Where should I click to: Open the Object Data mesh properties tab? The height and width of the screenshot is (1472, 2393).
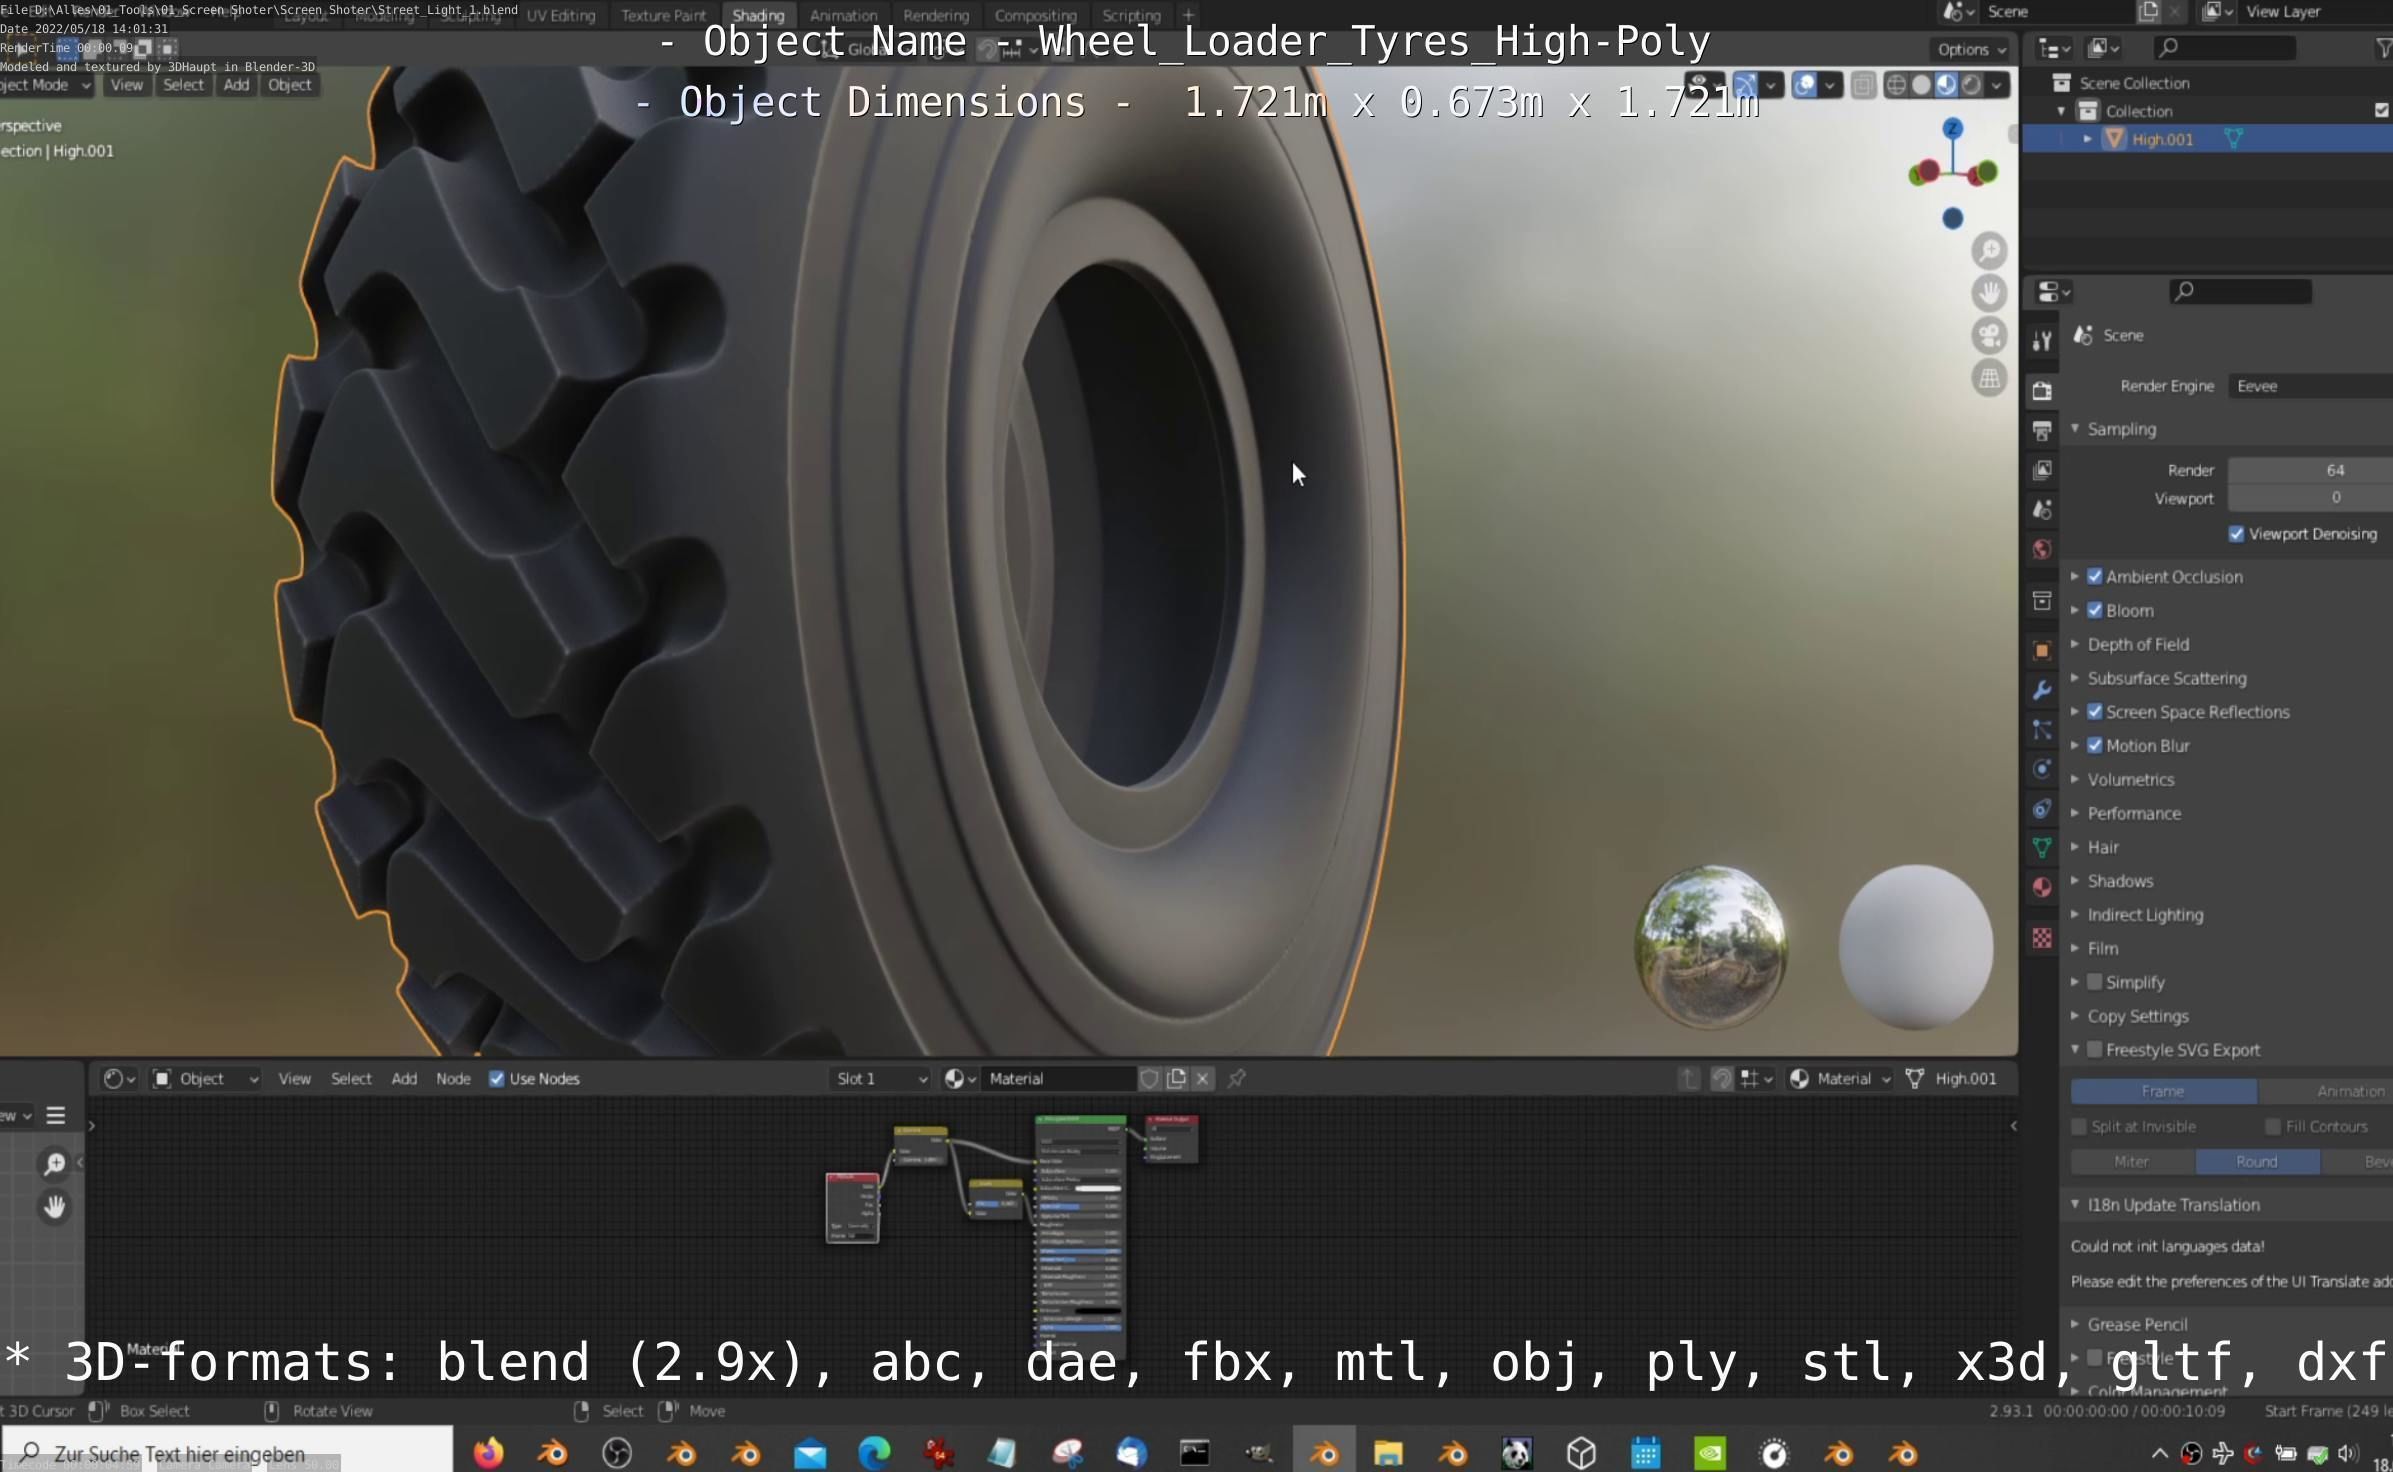(2042, 848)
